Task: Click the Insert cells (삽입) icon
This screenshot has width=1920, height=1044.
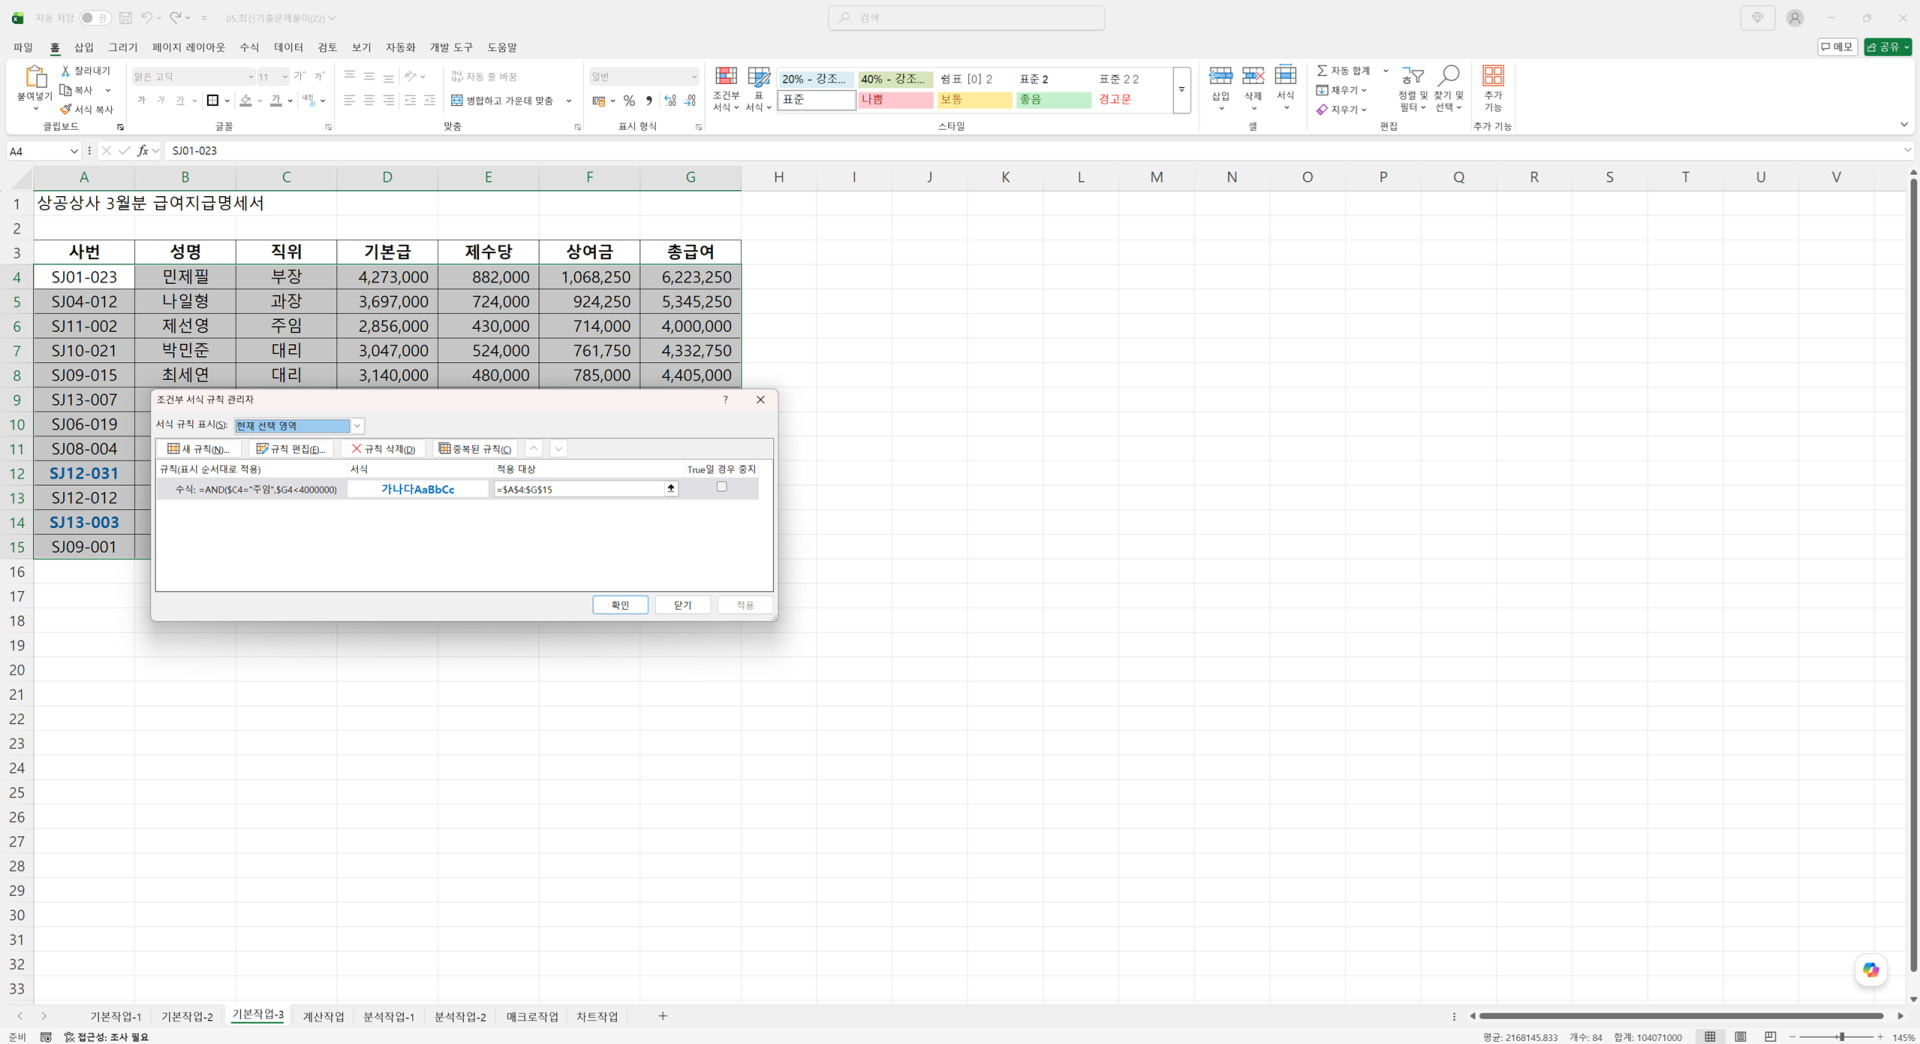Action: coord(1220,76)
